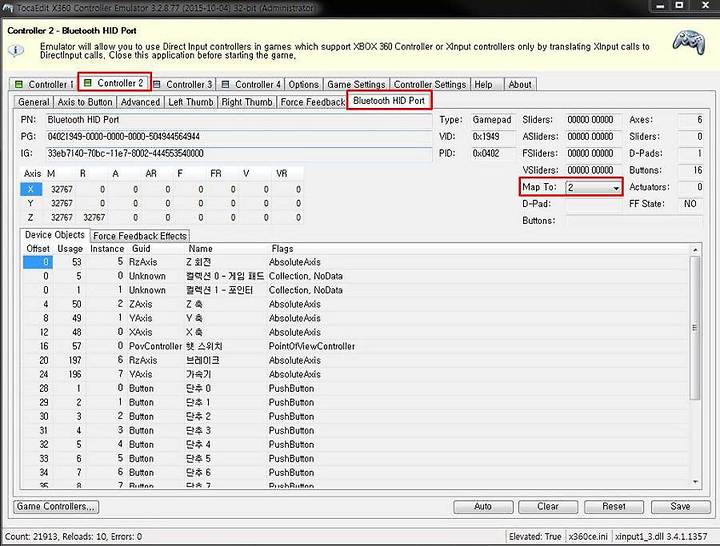Select the Z axis row
Viewport: 720px width, 546px height.
161,217
